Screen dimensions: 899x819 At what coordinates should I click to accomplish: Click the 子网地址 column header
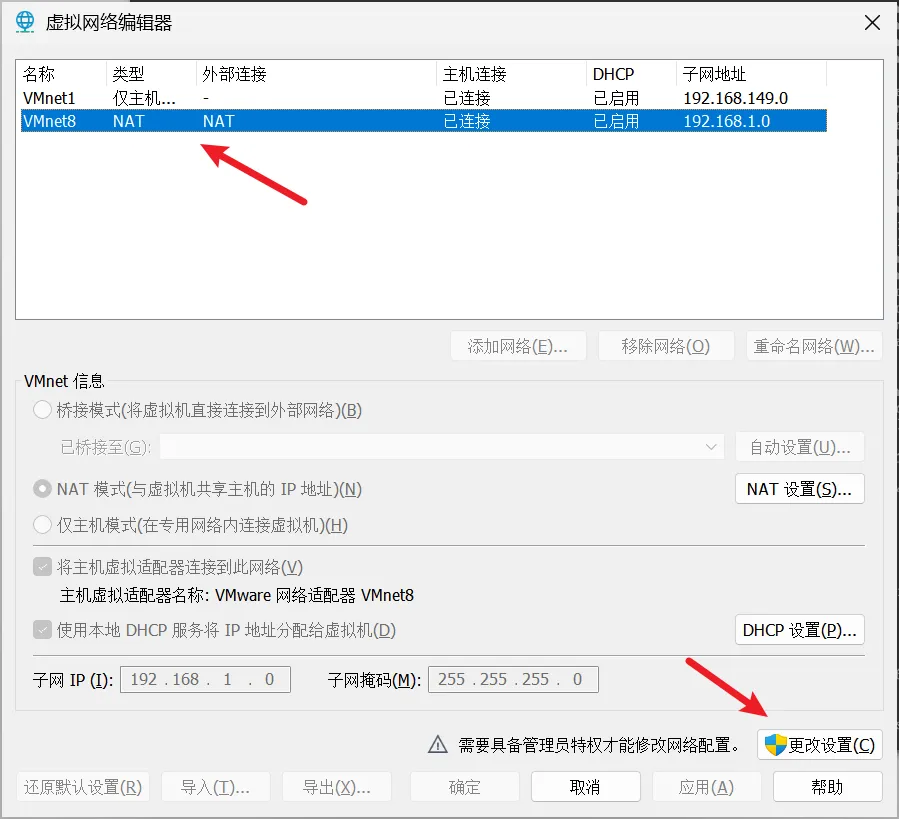pos(751,74)
